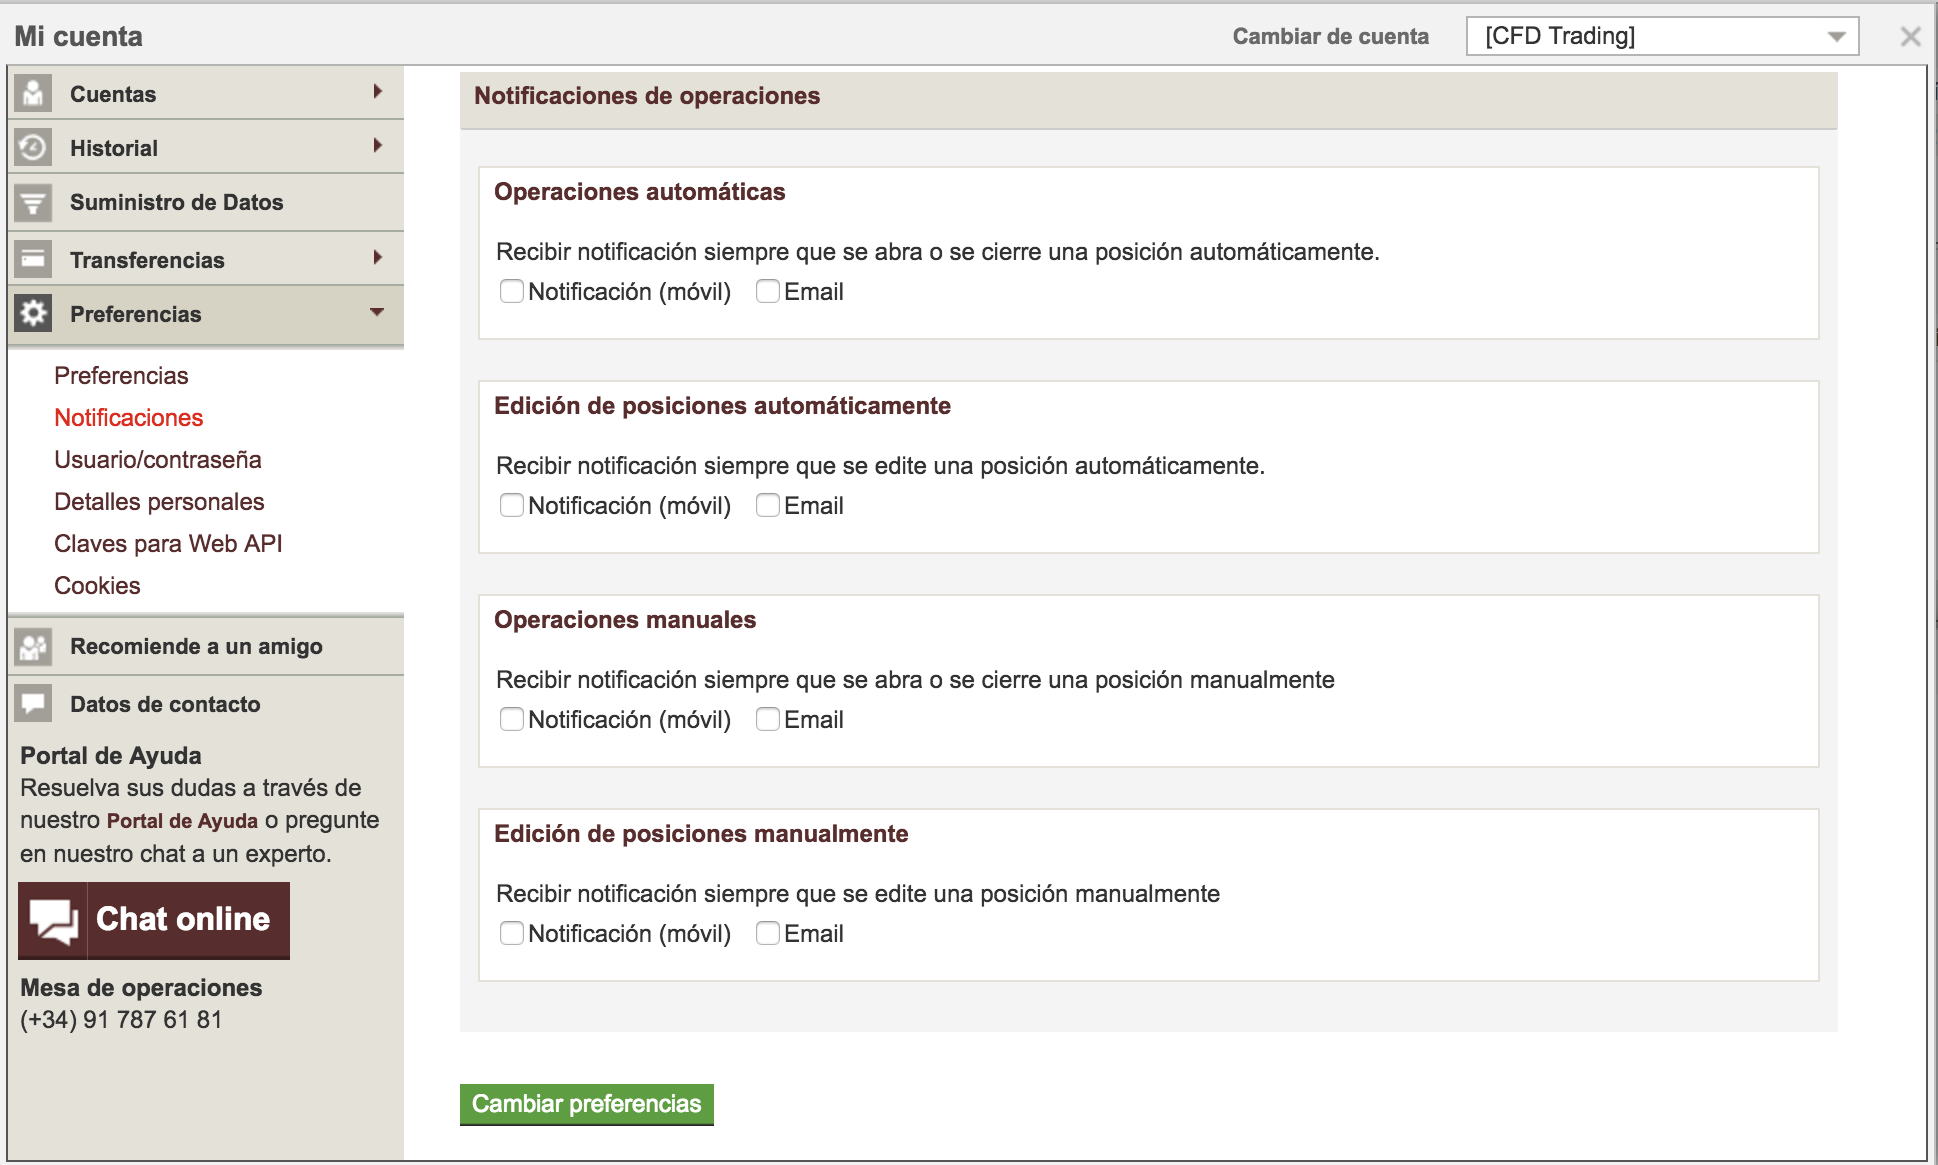Click the Cuentas person icon
1938x1165 pixels.
coord(33,93)
